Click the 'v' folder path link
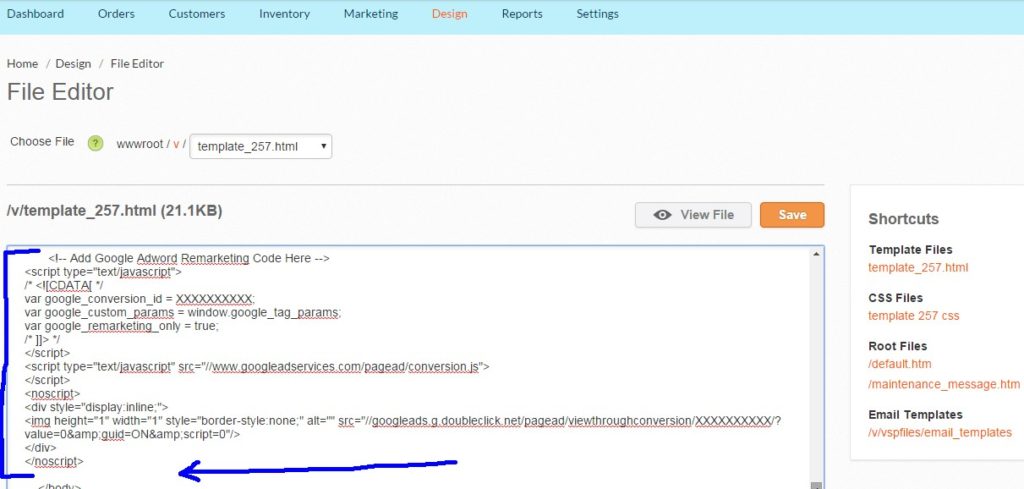Image resolution: width=1024 pixels, height=489 pixels. pos(176,144)
